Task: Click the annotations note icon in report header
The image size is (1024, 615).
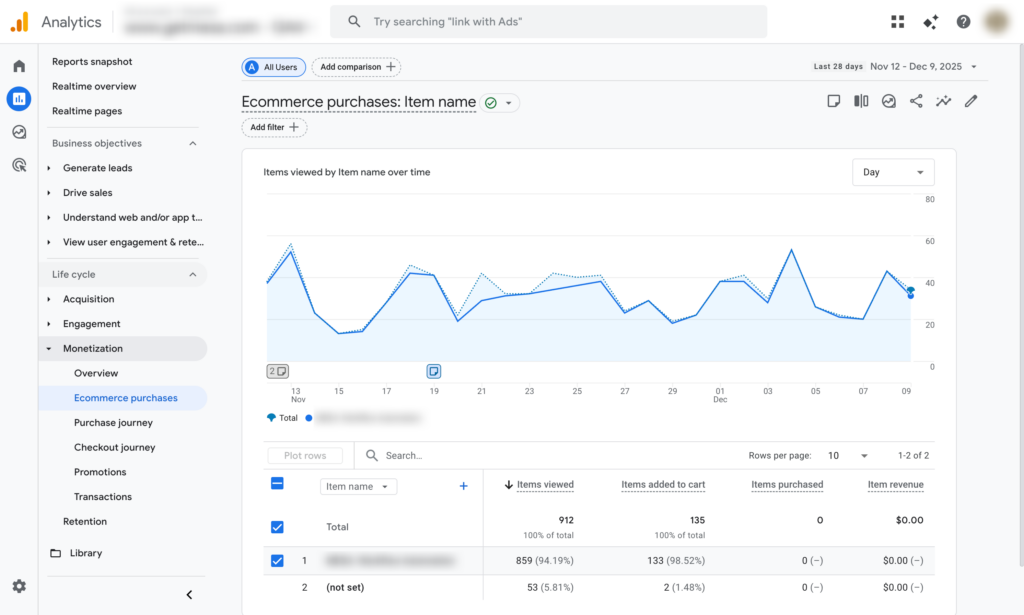Action: [833, 101]
